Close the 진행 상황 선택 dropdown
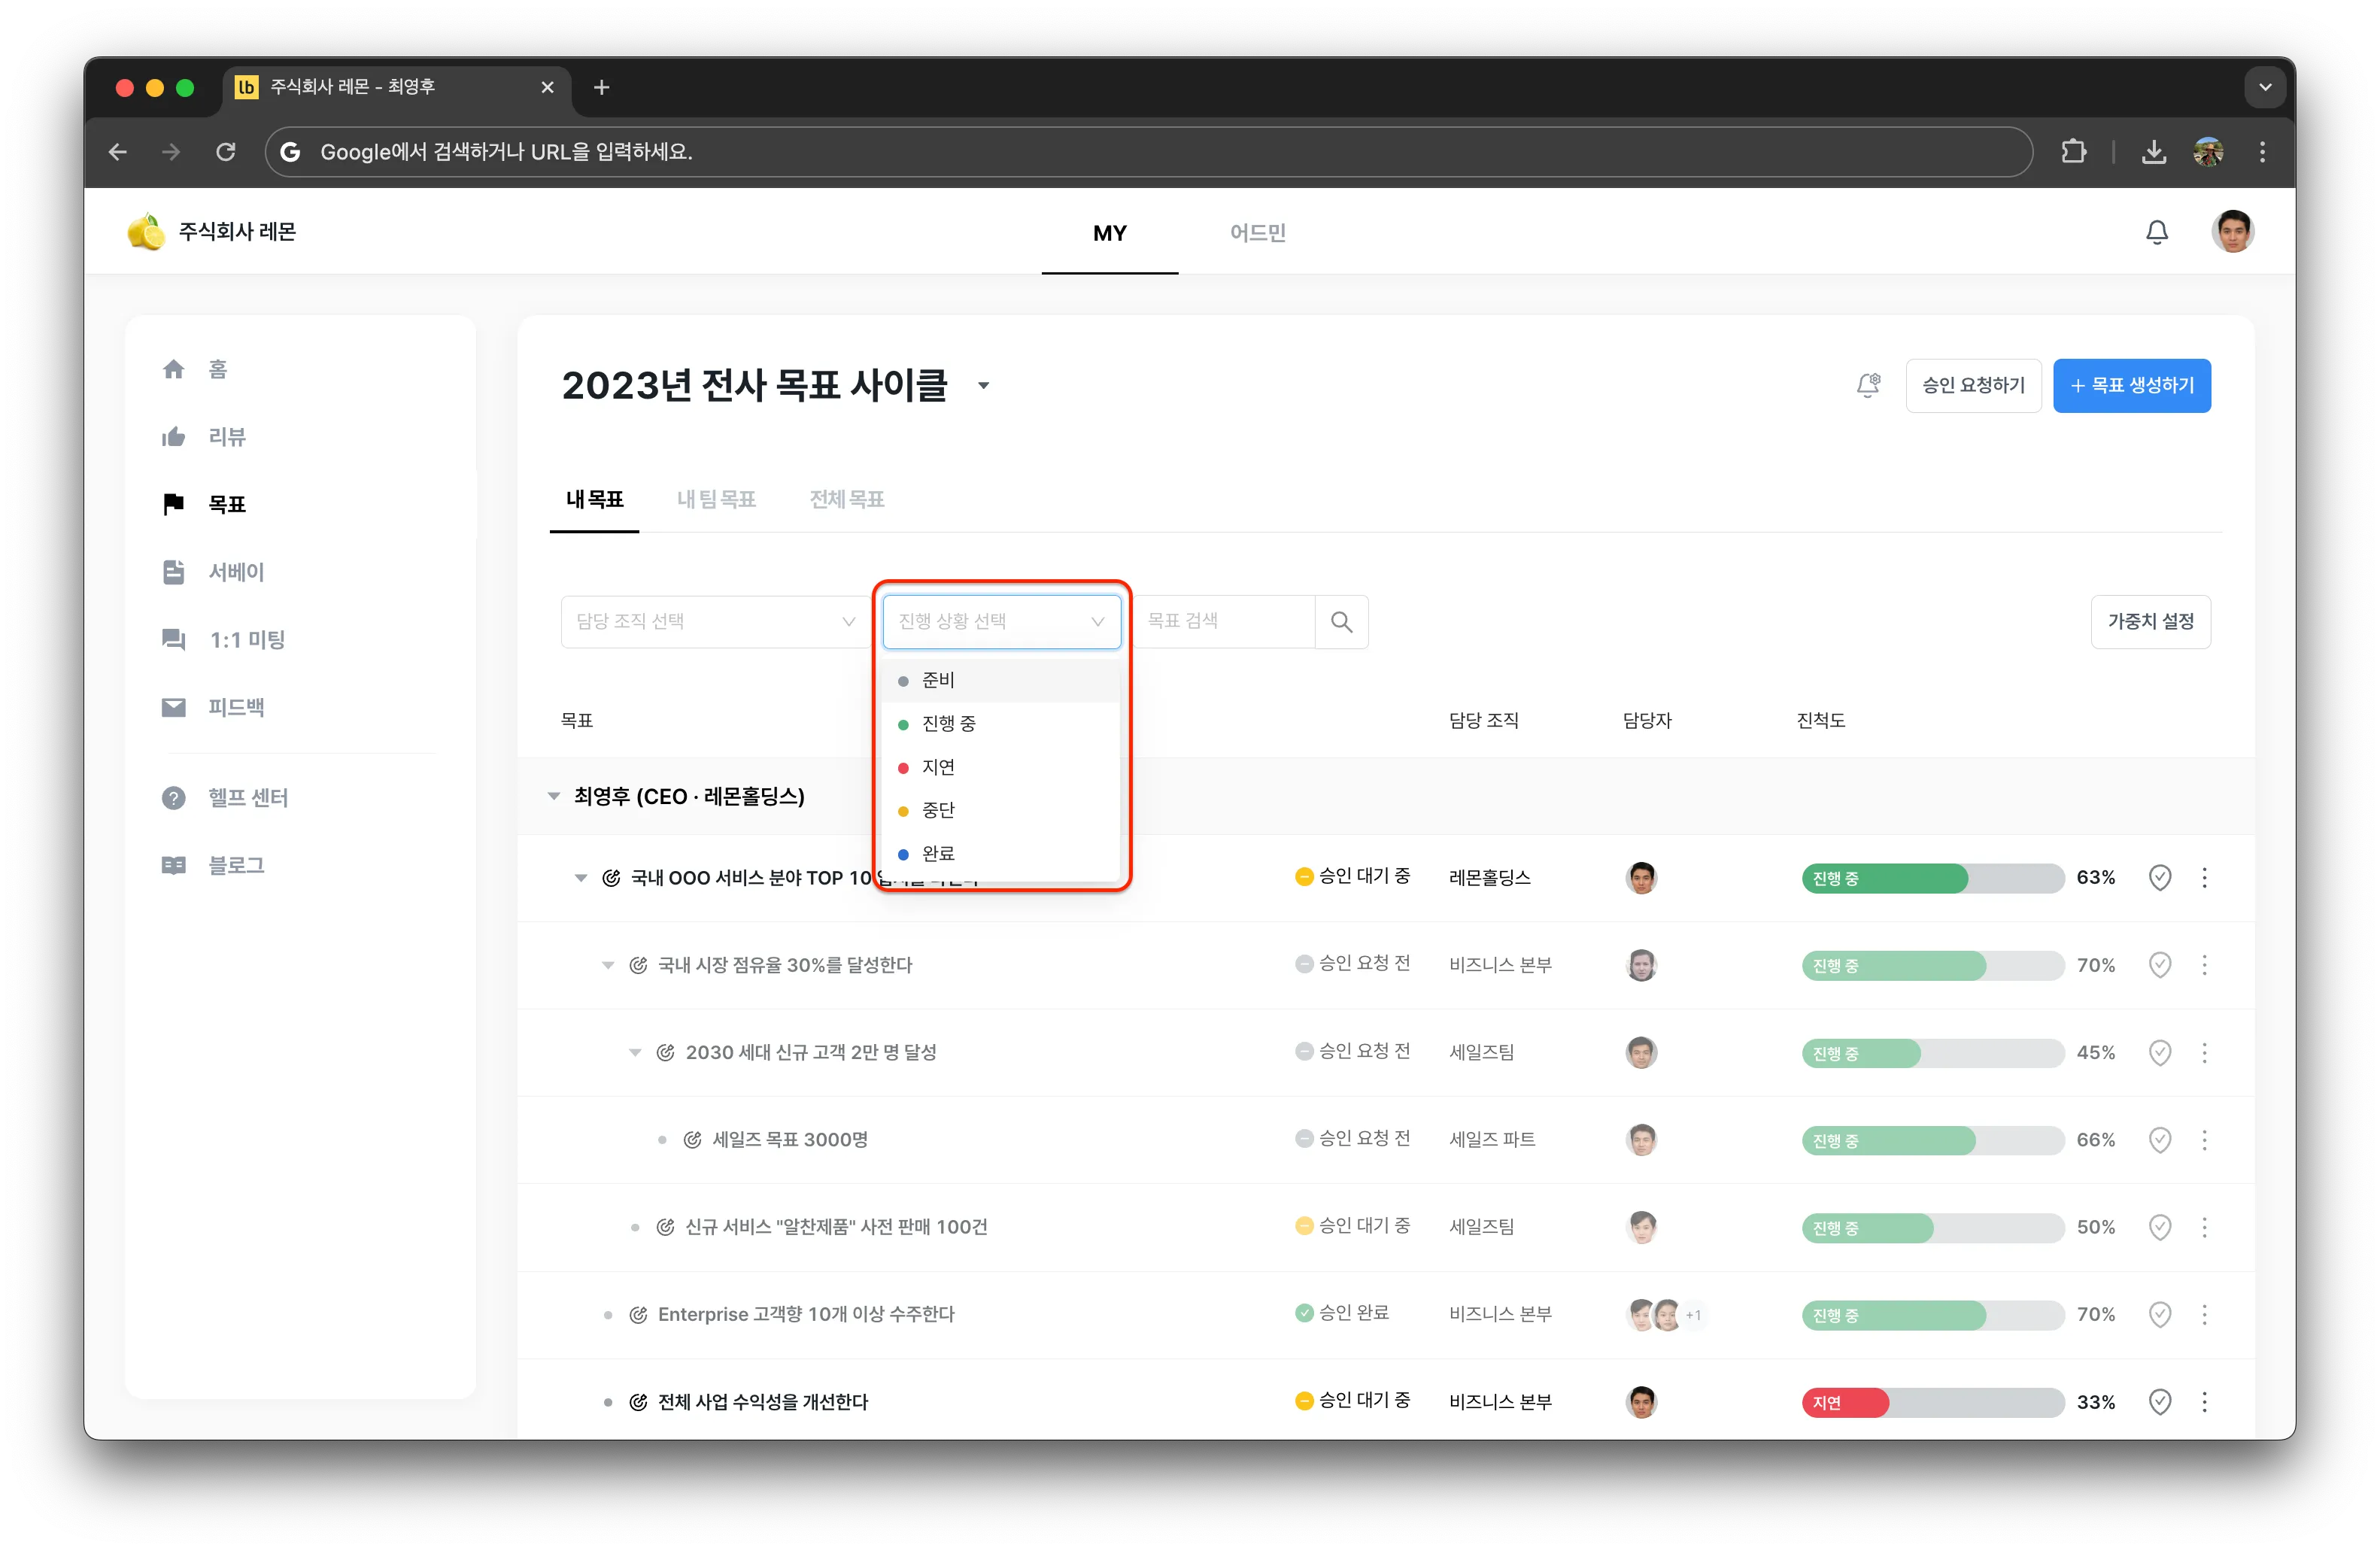 pos(1001,622)
